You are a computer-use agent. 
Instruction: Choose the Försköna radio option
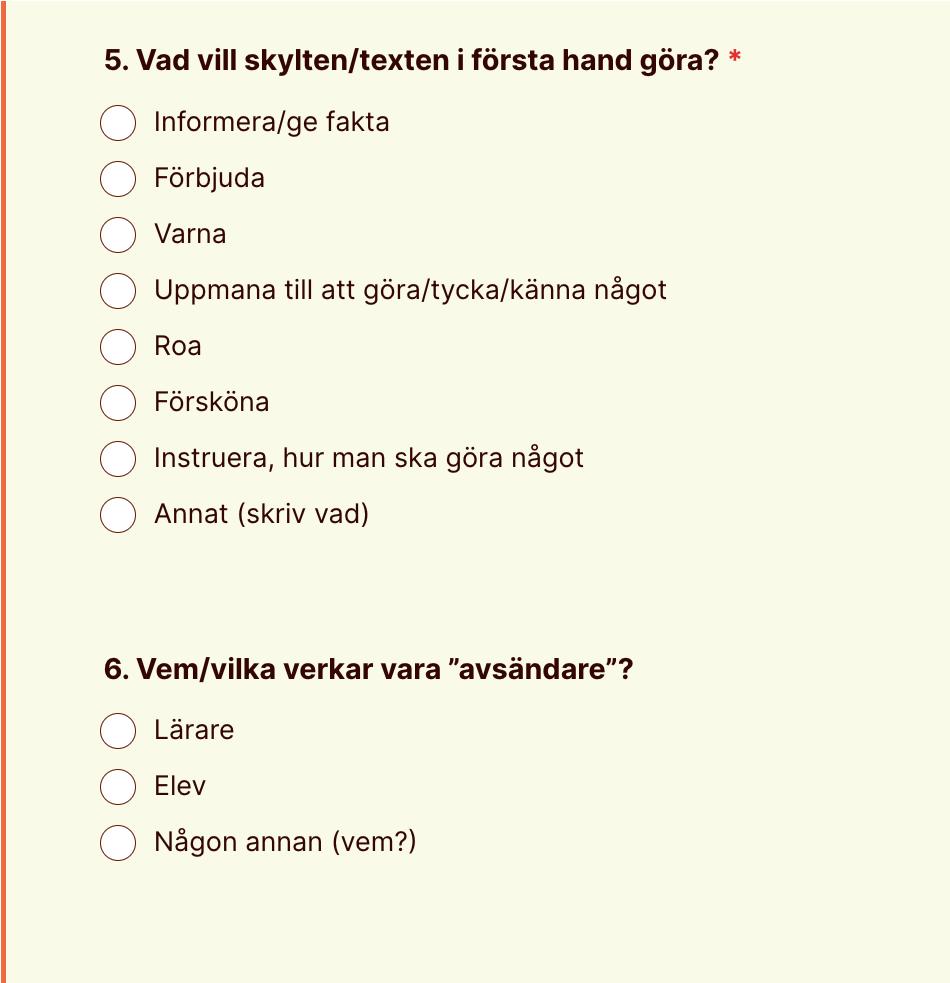pyautogui.click(x=118, y=402)
